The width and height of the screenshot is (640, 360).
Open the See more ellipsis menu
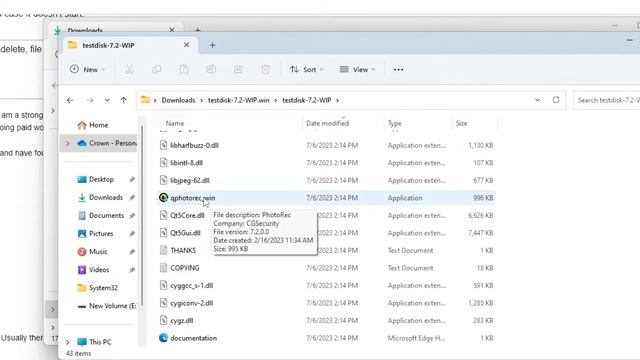click(x=398, y=69)
